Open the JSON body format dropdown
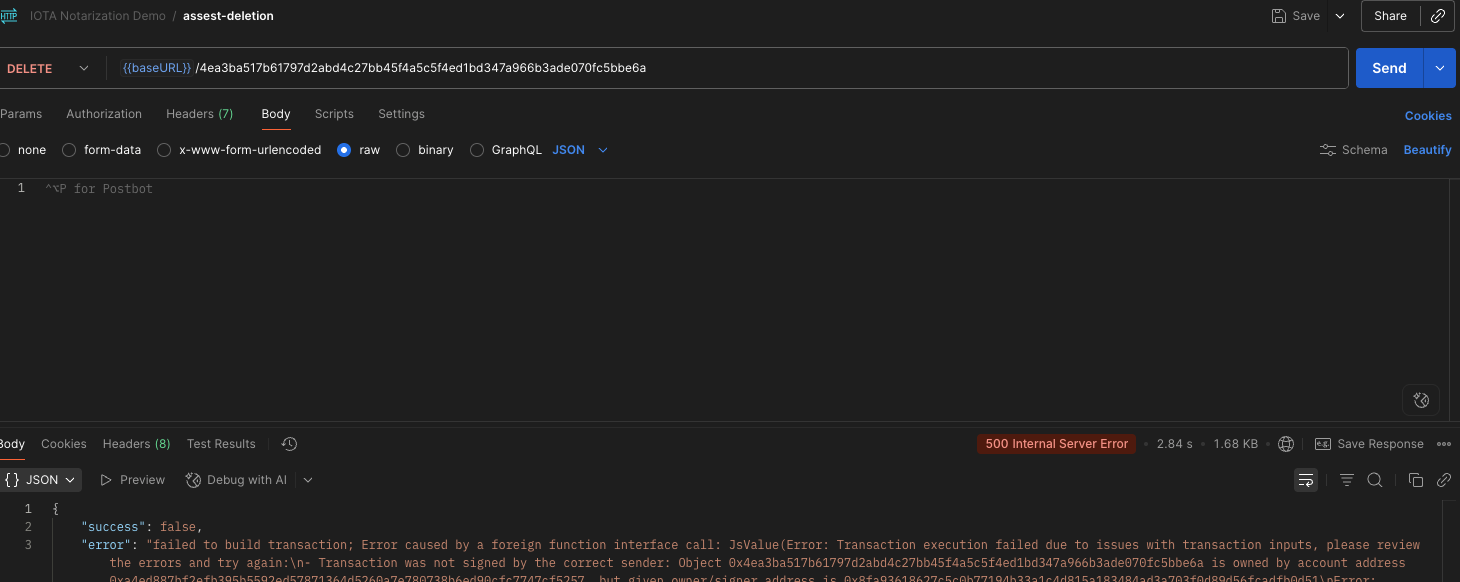Viewport: 1460px width, 582px height. [x=580, y=150]
